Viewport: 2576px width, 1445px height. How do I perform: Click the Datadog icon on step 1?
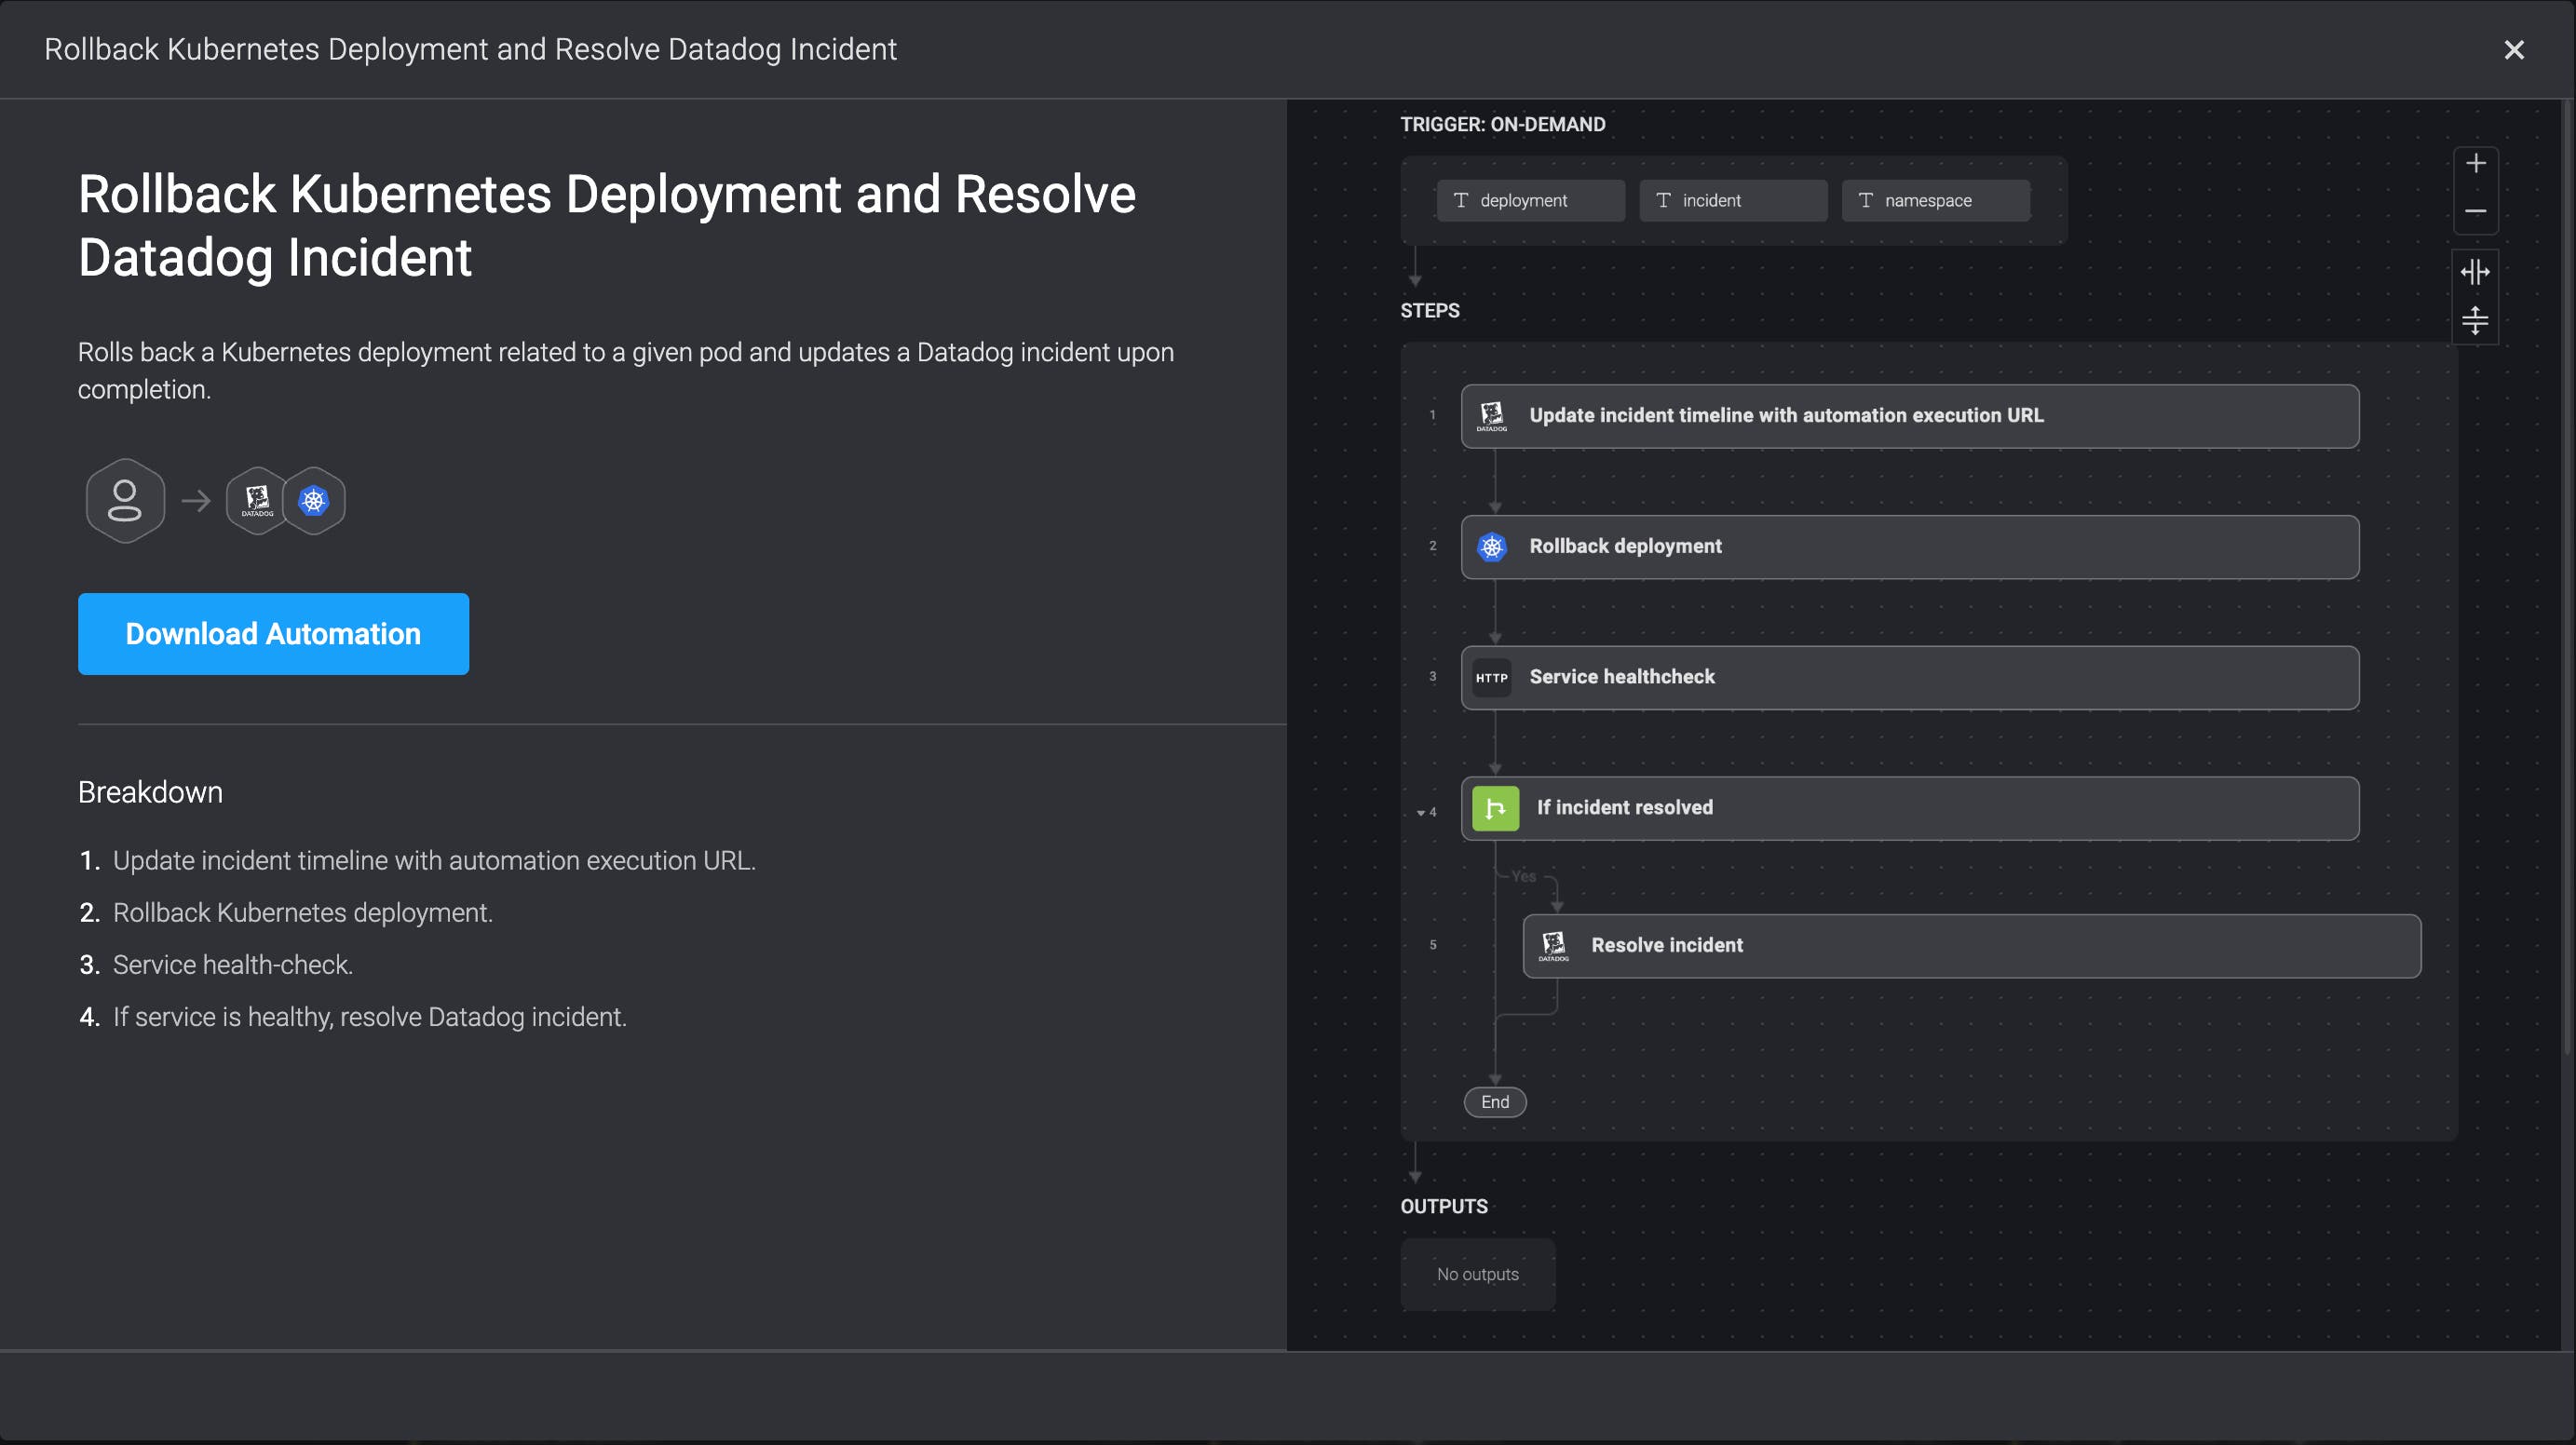pos(1492,416)
